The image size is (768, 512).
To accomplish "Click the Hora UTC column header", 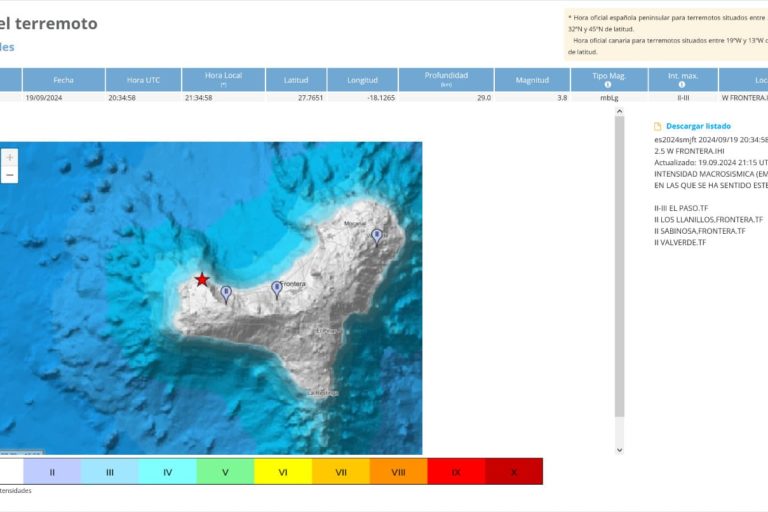I will pos(143,80).
